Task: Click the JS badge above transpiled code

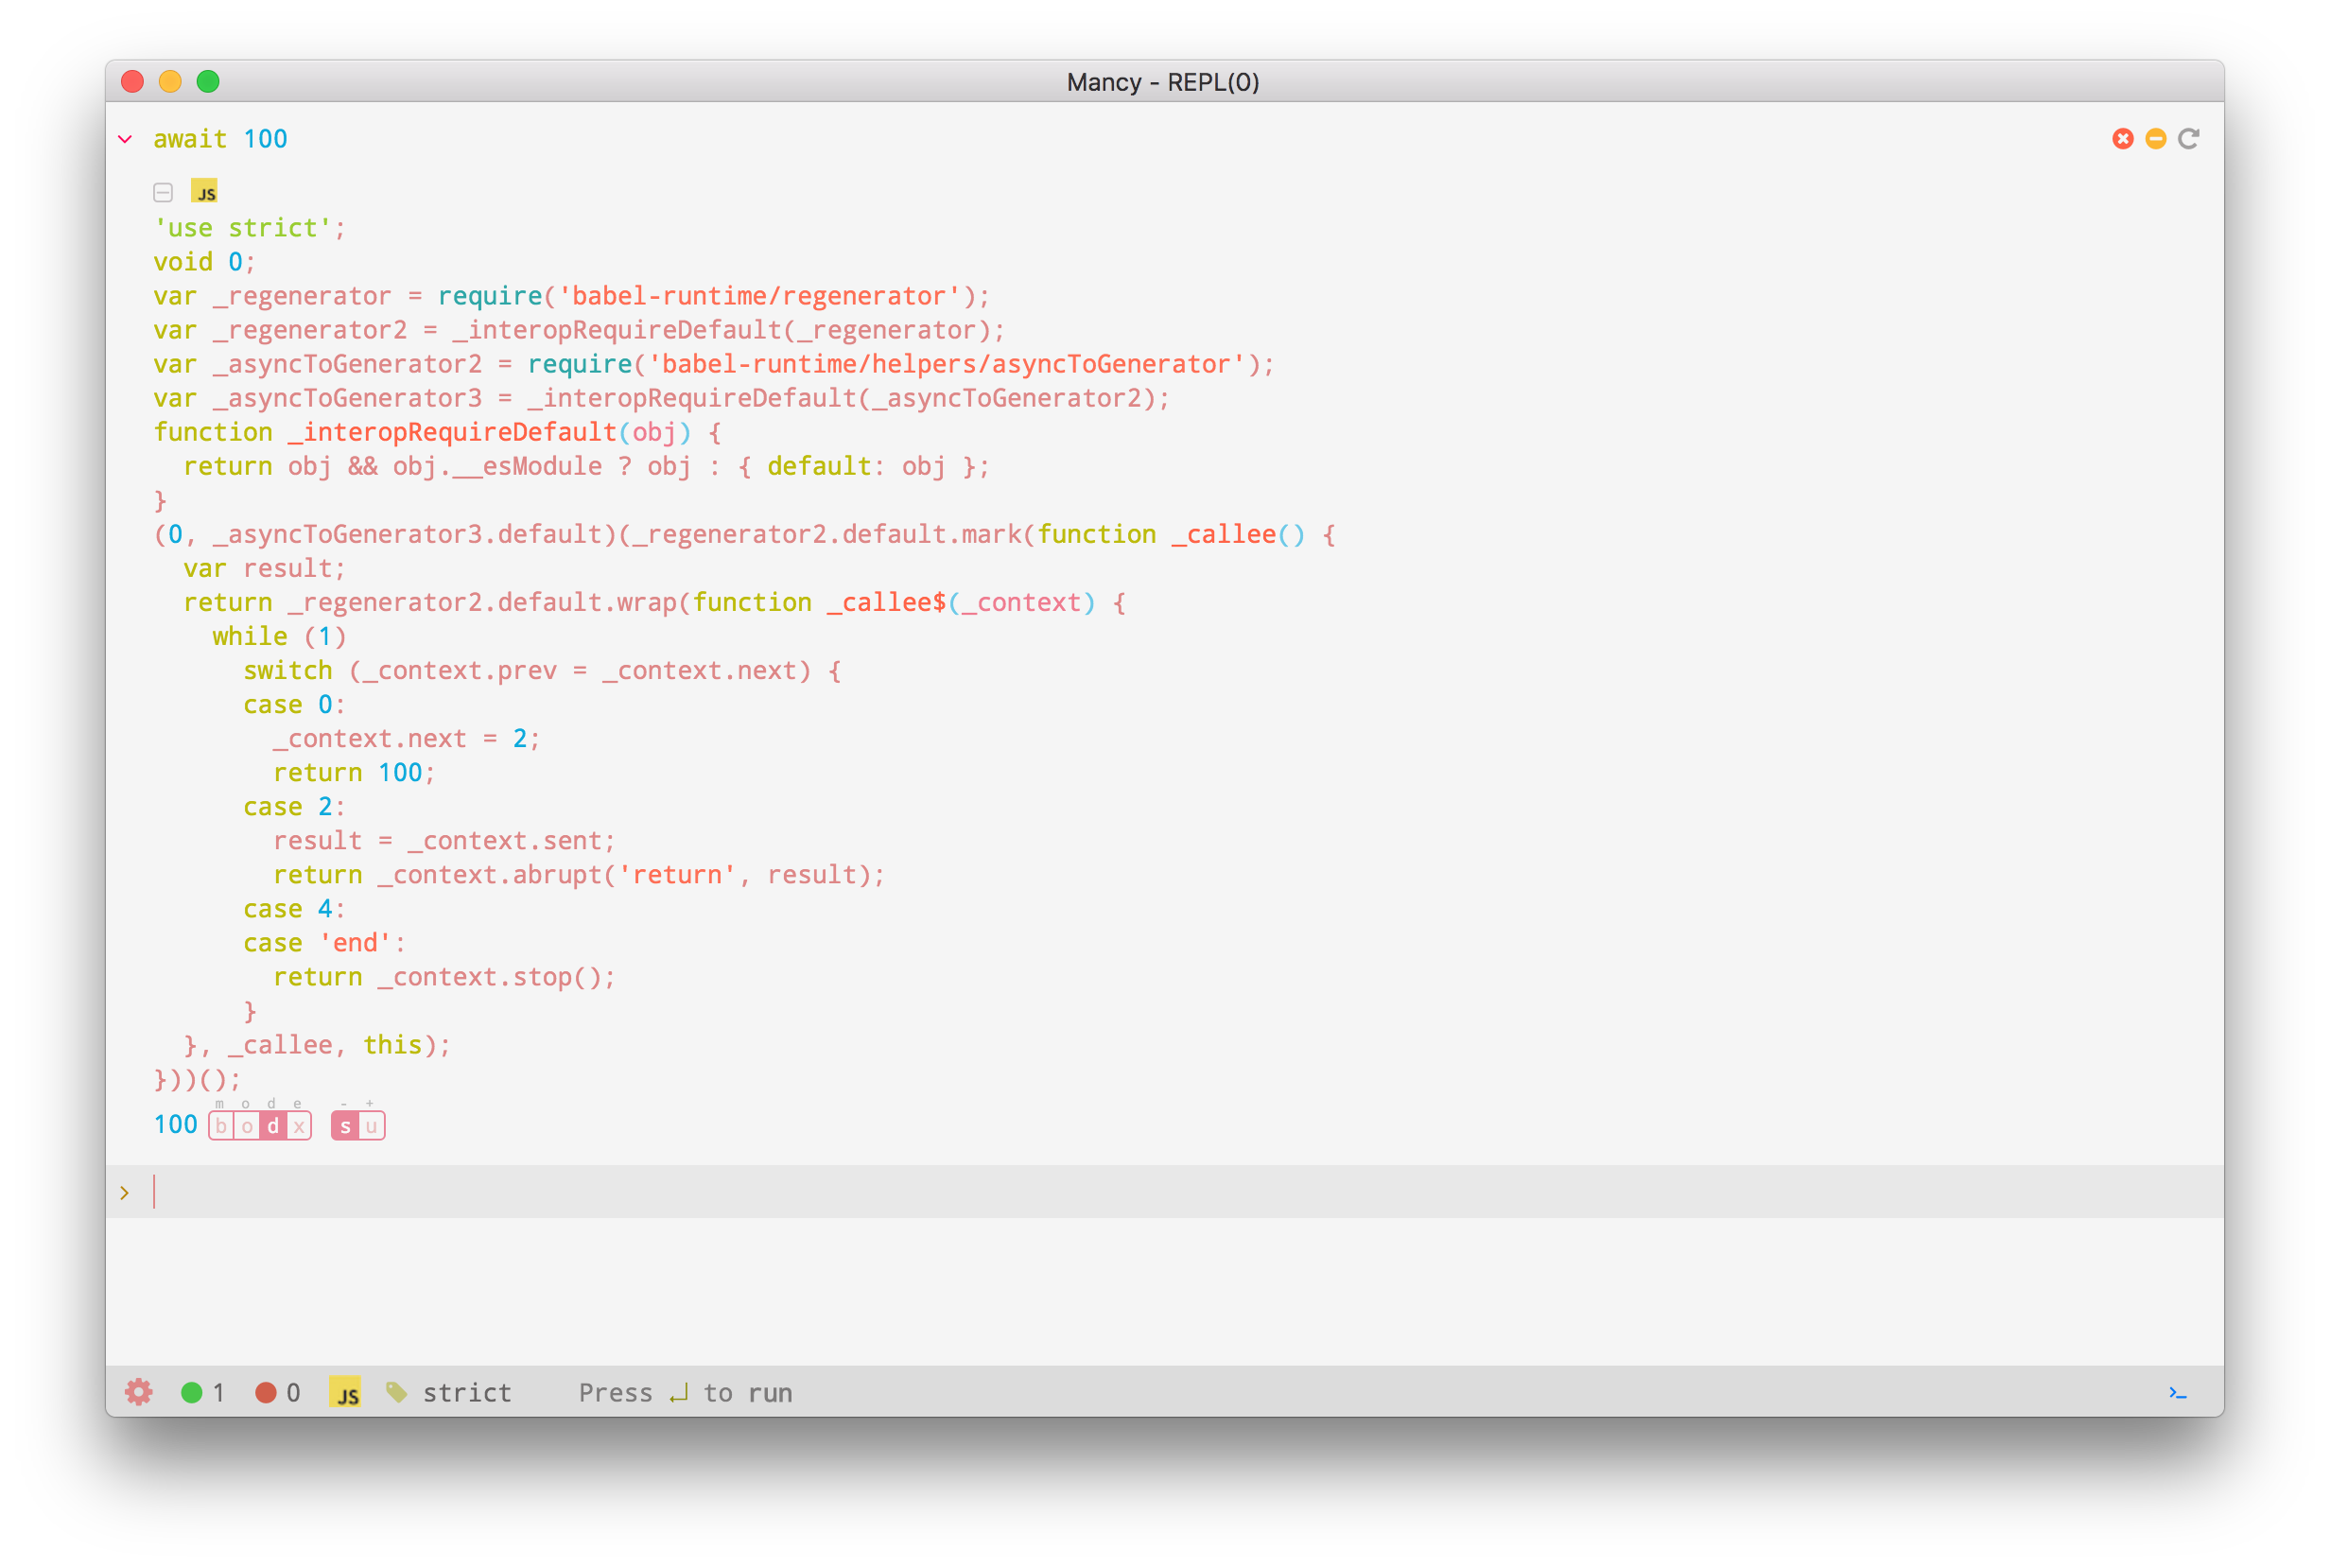Action: 204,191
